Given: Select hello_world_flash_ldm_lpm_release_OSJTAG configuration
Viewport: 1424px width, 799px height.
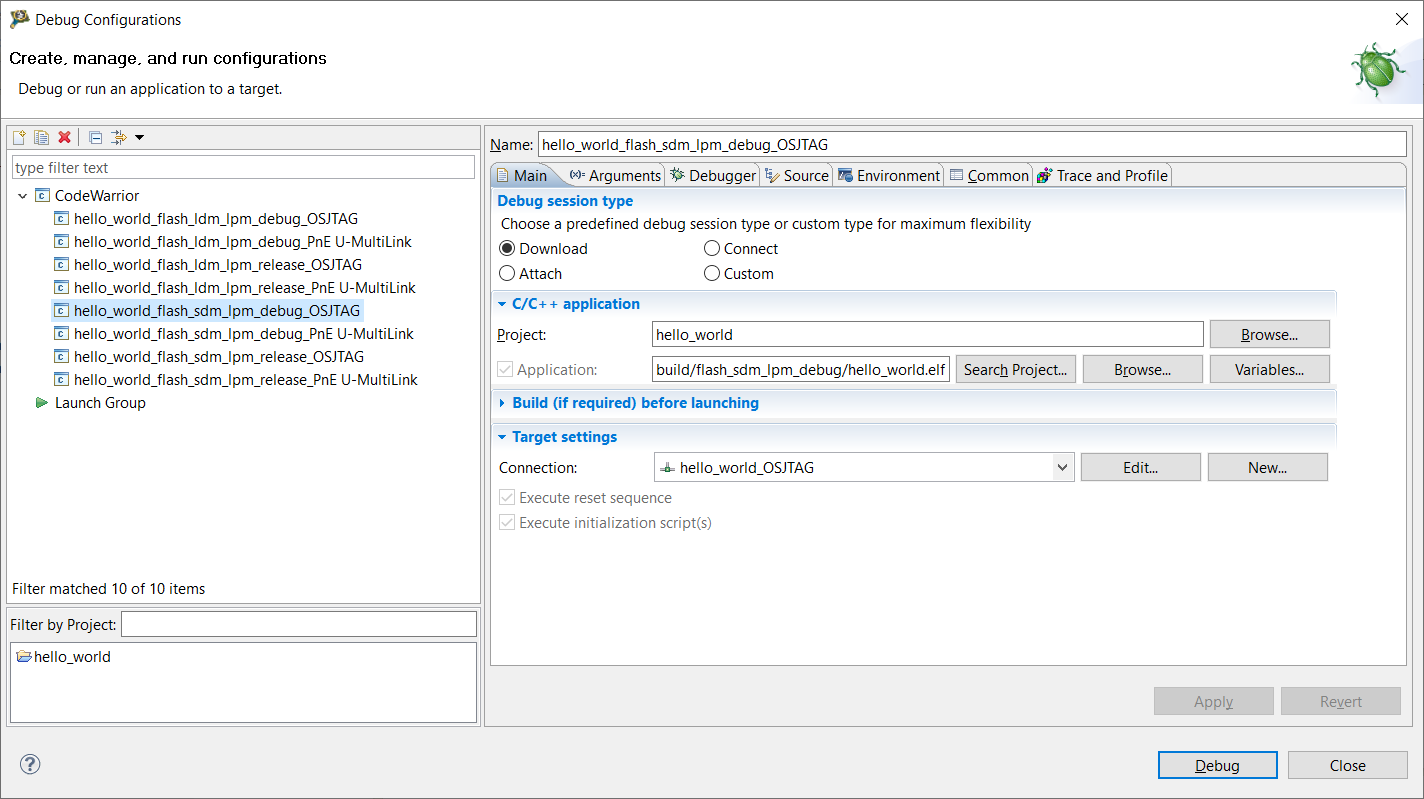Looking at the screenshot, I should coord(217,265).
